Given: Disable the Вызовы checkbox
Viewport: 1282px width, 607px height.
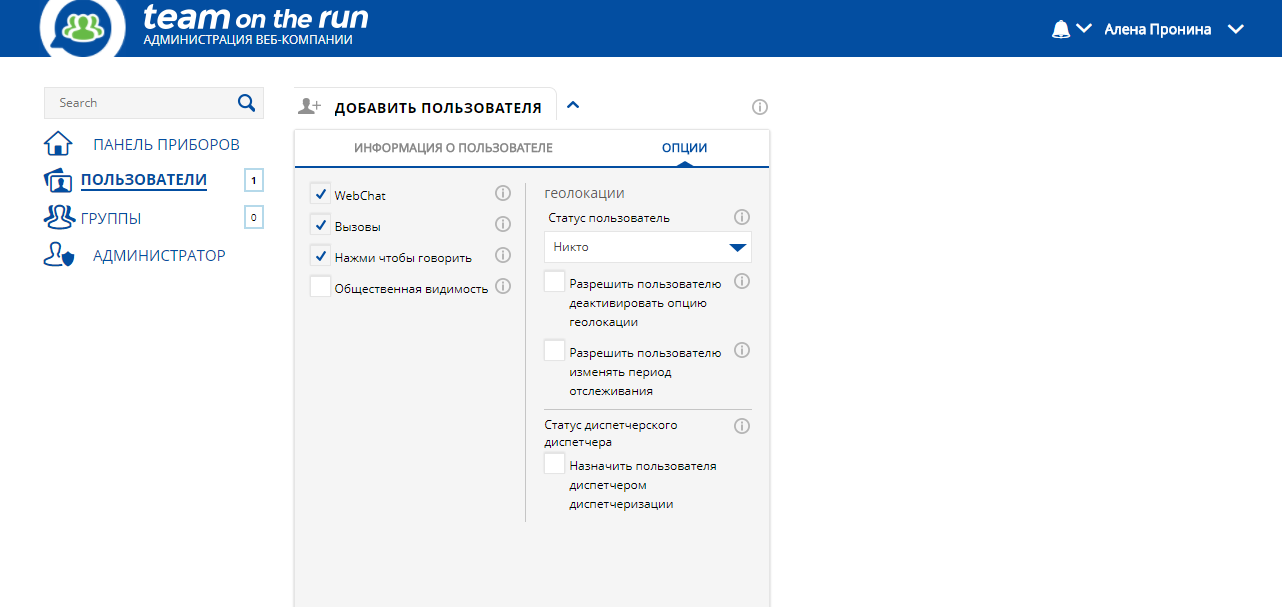Looking at the screenshot, I should (x=320, y=224).
